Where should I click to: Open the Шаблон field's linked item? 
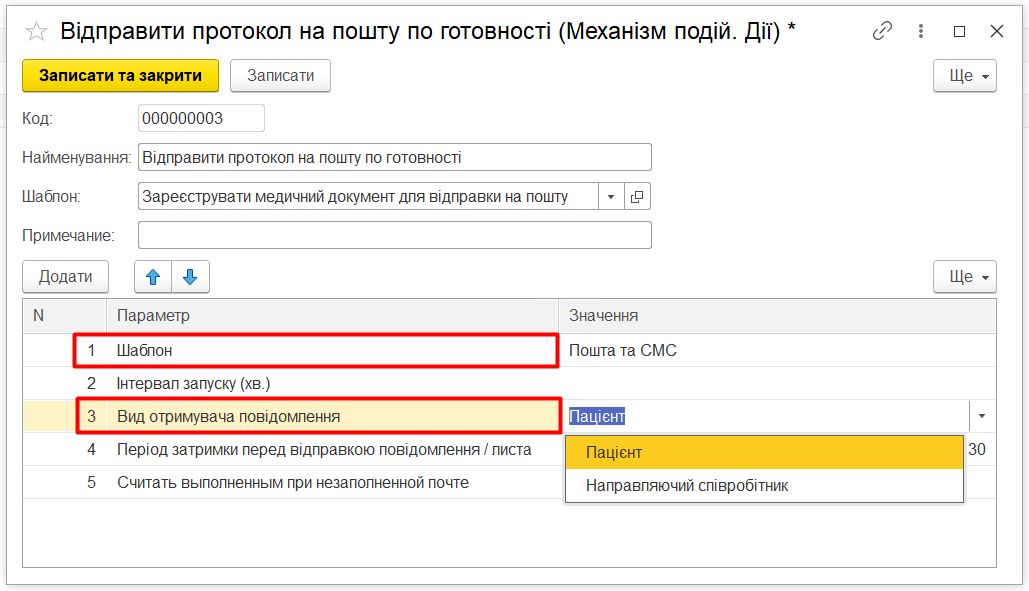637,197
